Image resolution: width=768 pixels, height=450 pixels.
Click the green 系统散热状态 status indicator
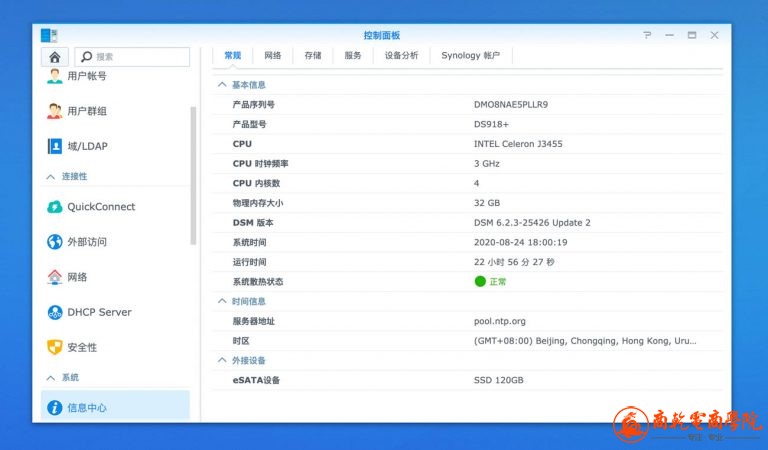[x=480, y=282]
